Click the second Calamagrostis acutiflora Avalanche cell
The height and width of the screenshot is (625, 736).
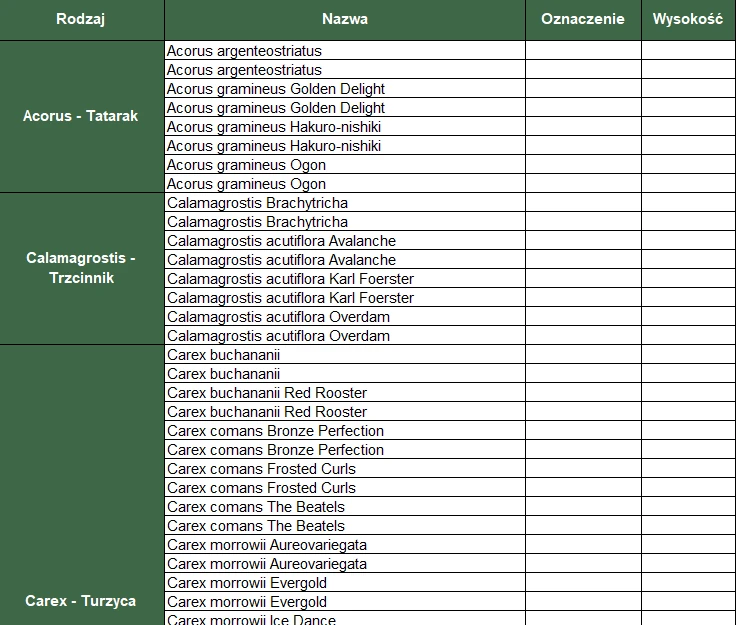[x=345, y=259]
